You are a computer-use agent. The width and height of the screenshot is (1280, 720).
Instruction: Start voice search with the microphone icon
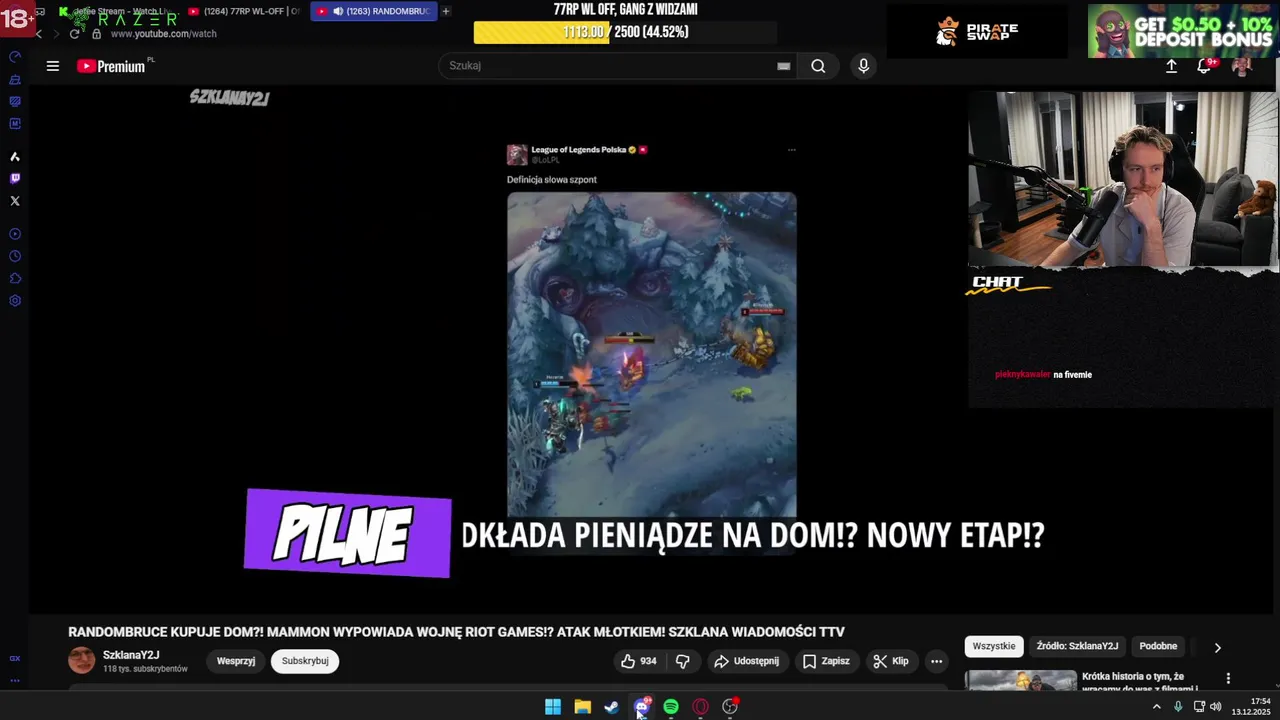tap(864, 66)
